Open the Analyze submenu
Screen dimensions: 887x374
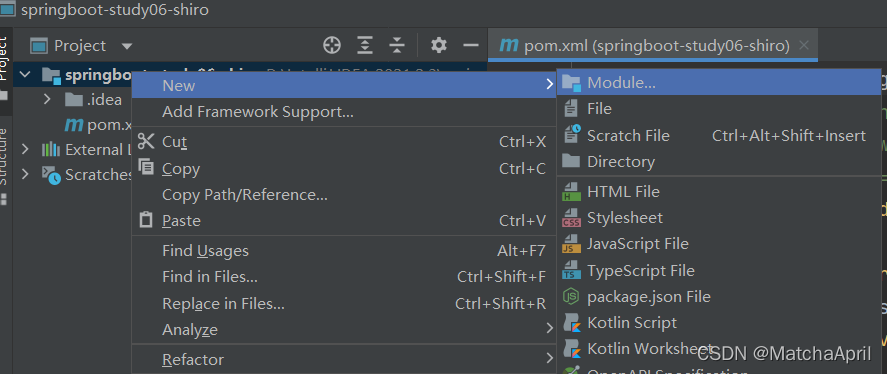[344, 329]
